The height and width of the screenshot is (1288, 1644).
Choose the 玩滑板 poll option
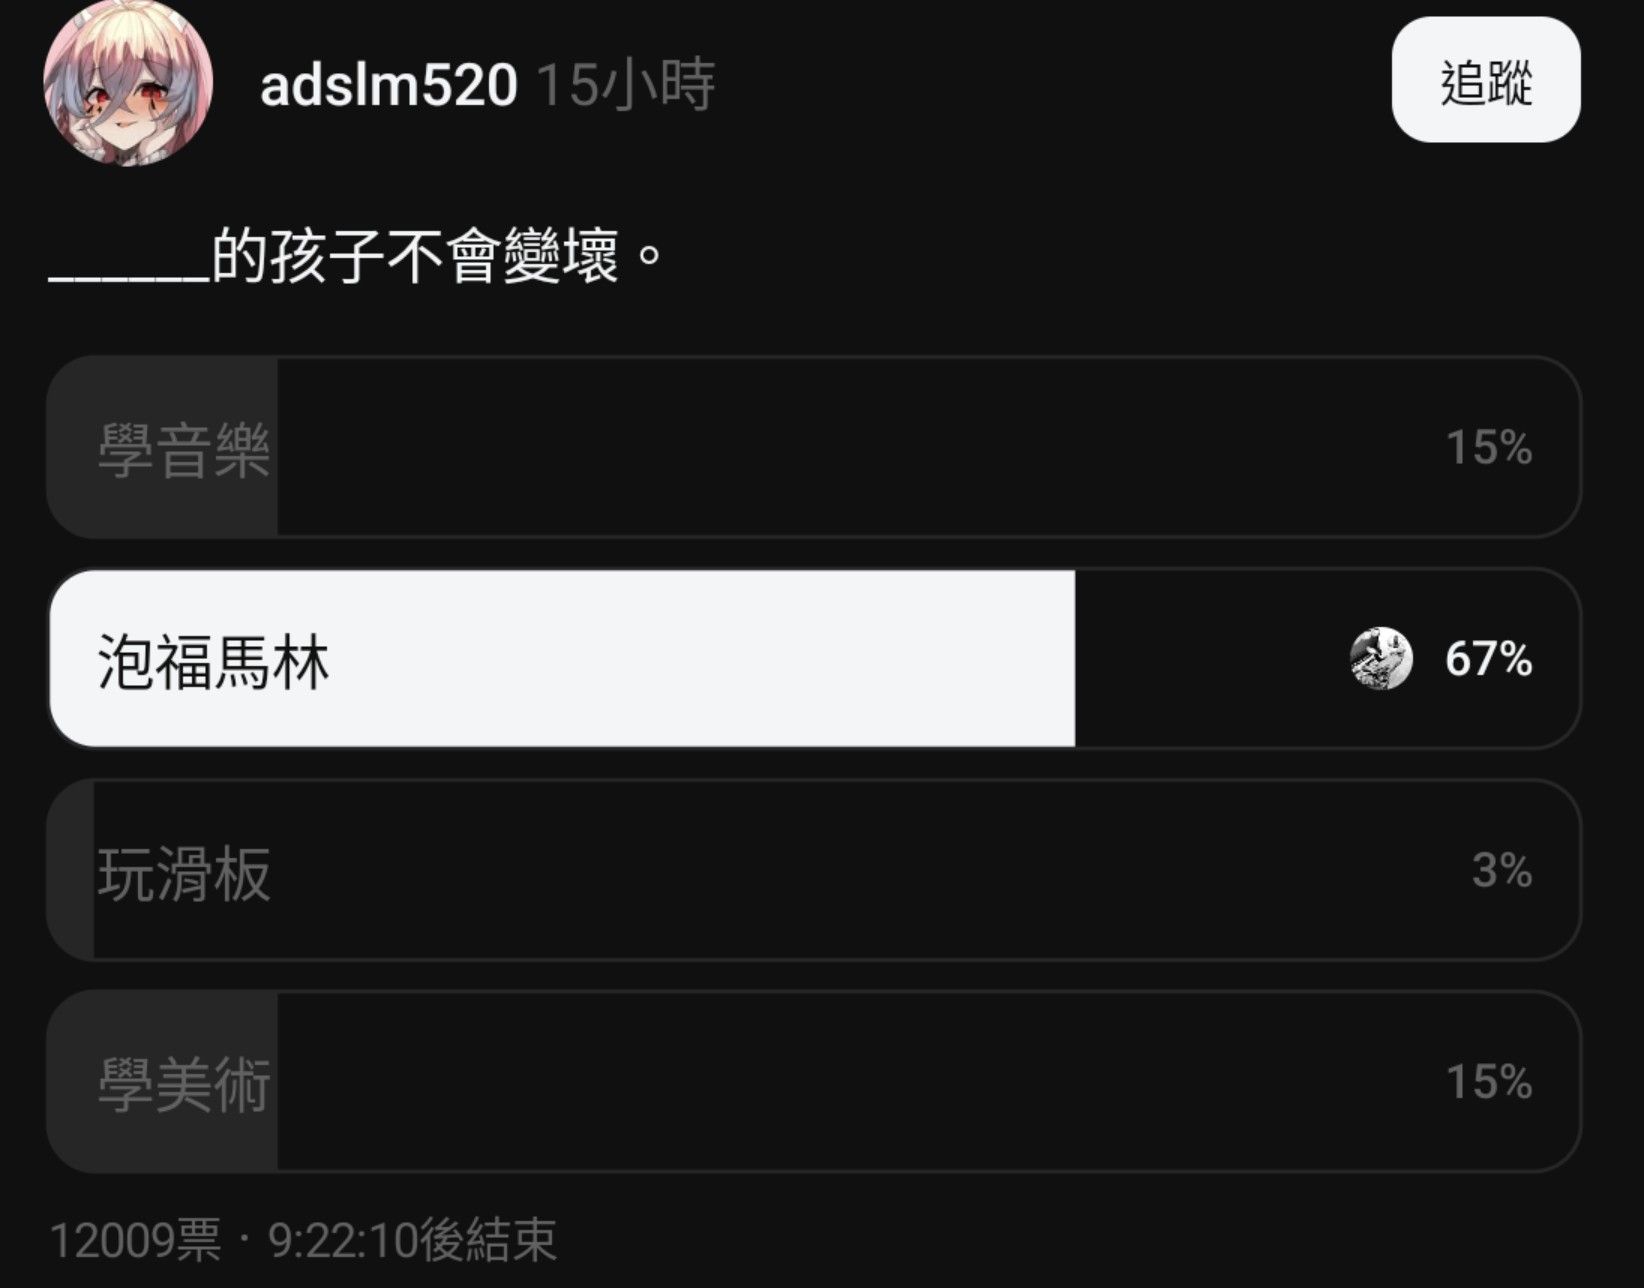coord(814,870)
